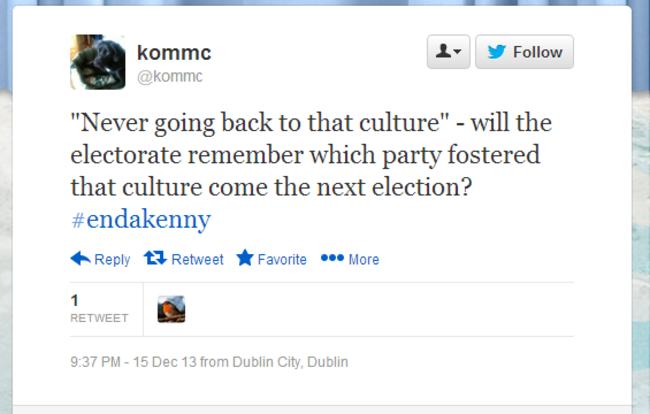Click the three-dot More icon
This screenshot has width=650, height=414.
(332, 258)
